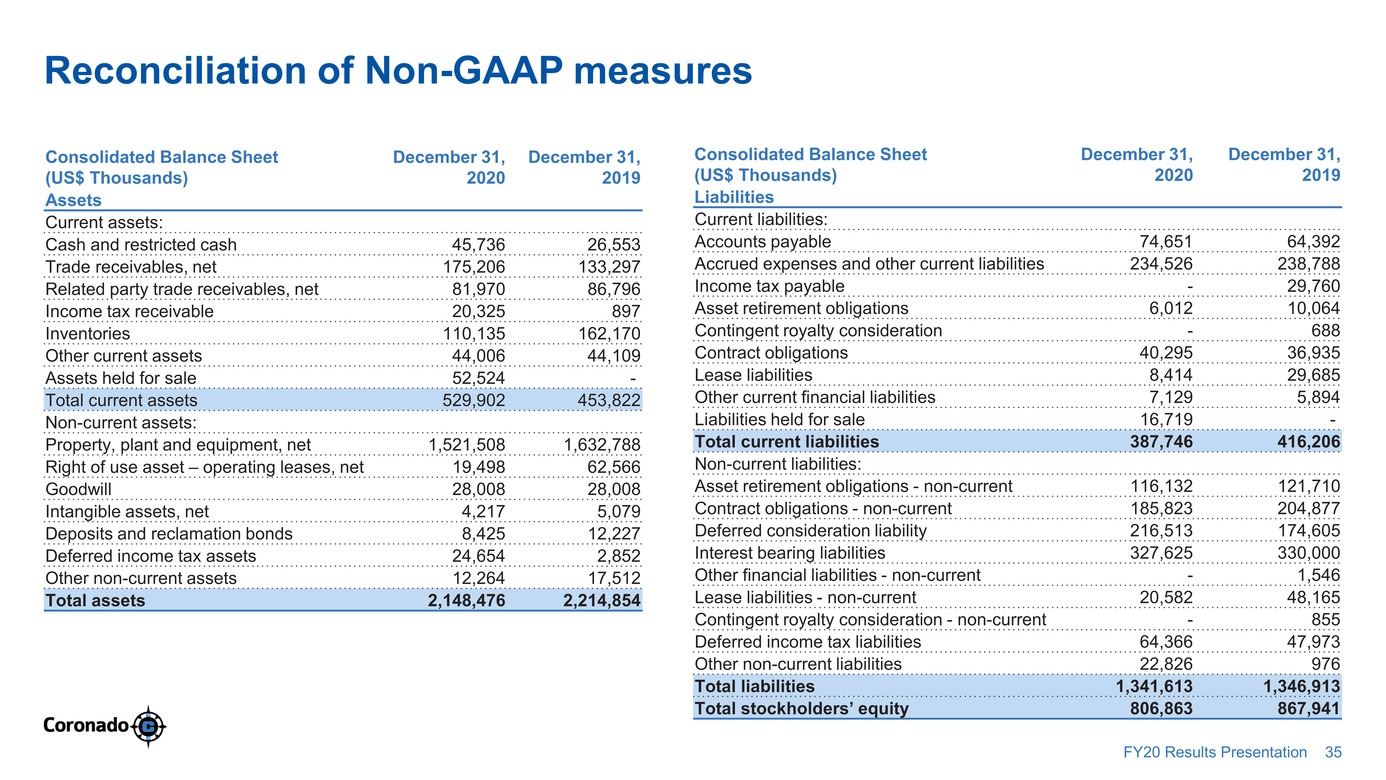Click 'Contingent royalty consideration' current row label
Screen dimensions: 1386x780
point(818,330)
